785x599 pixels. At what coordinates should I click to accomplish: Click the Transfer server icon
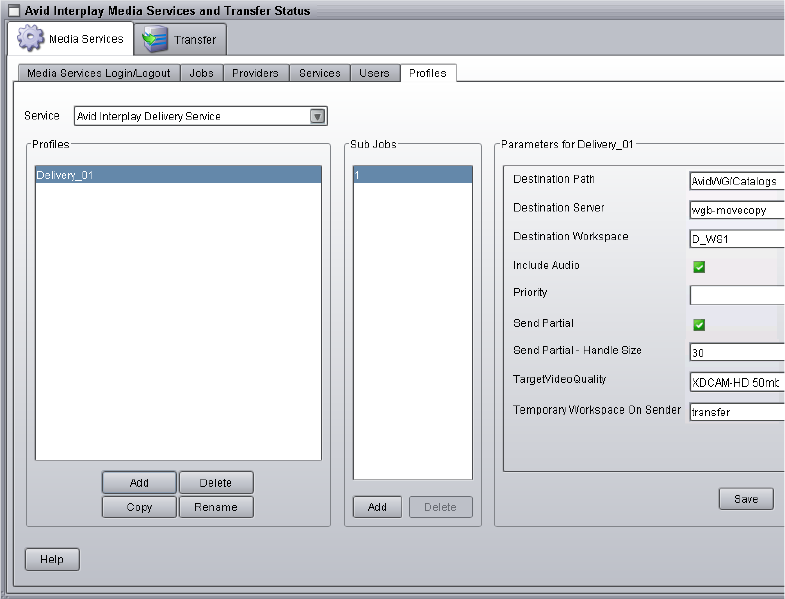(154, 39)
